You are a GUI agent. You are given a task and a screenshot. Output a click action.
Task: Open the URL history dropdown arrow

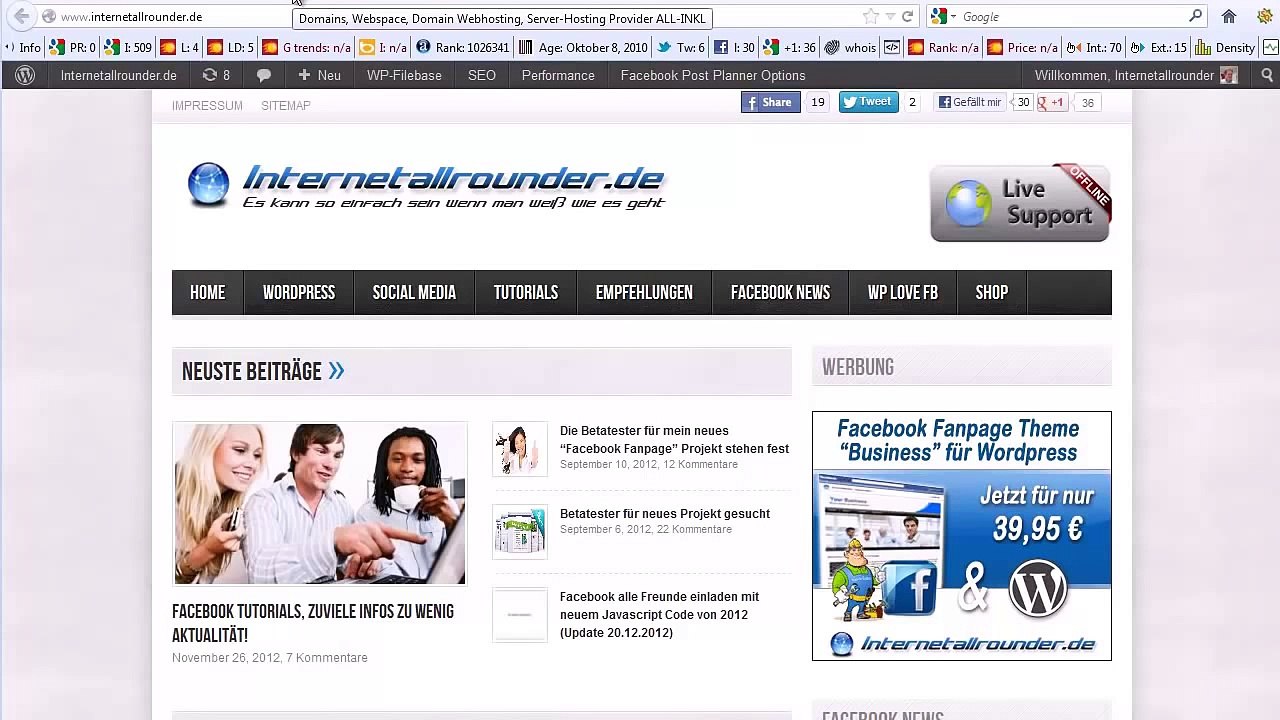coord(890,17)
